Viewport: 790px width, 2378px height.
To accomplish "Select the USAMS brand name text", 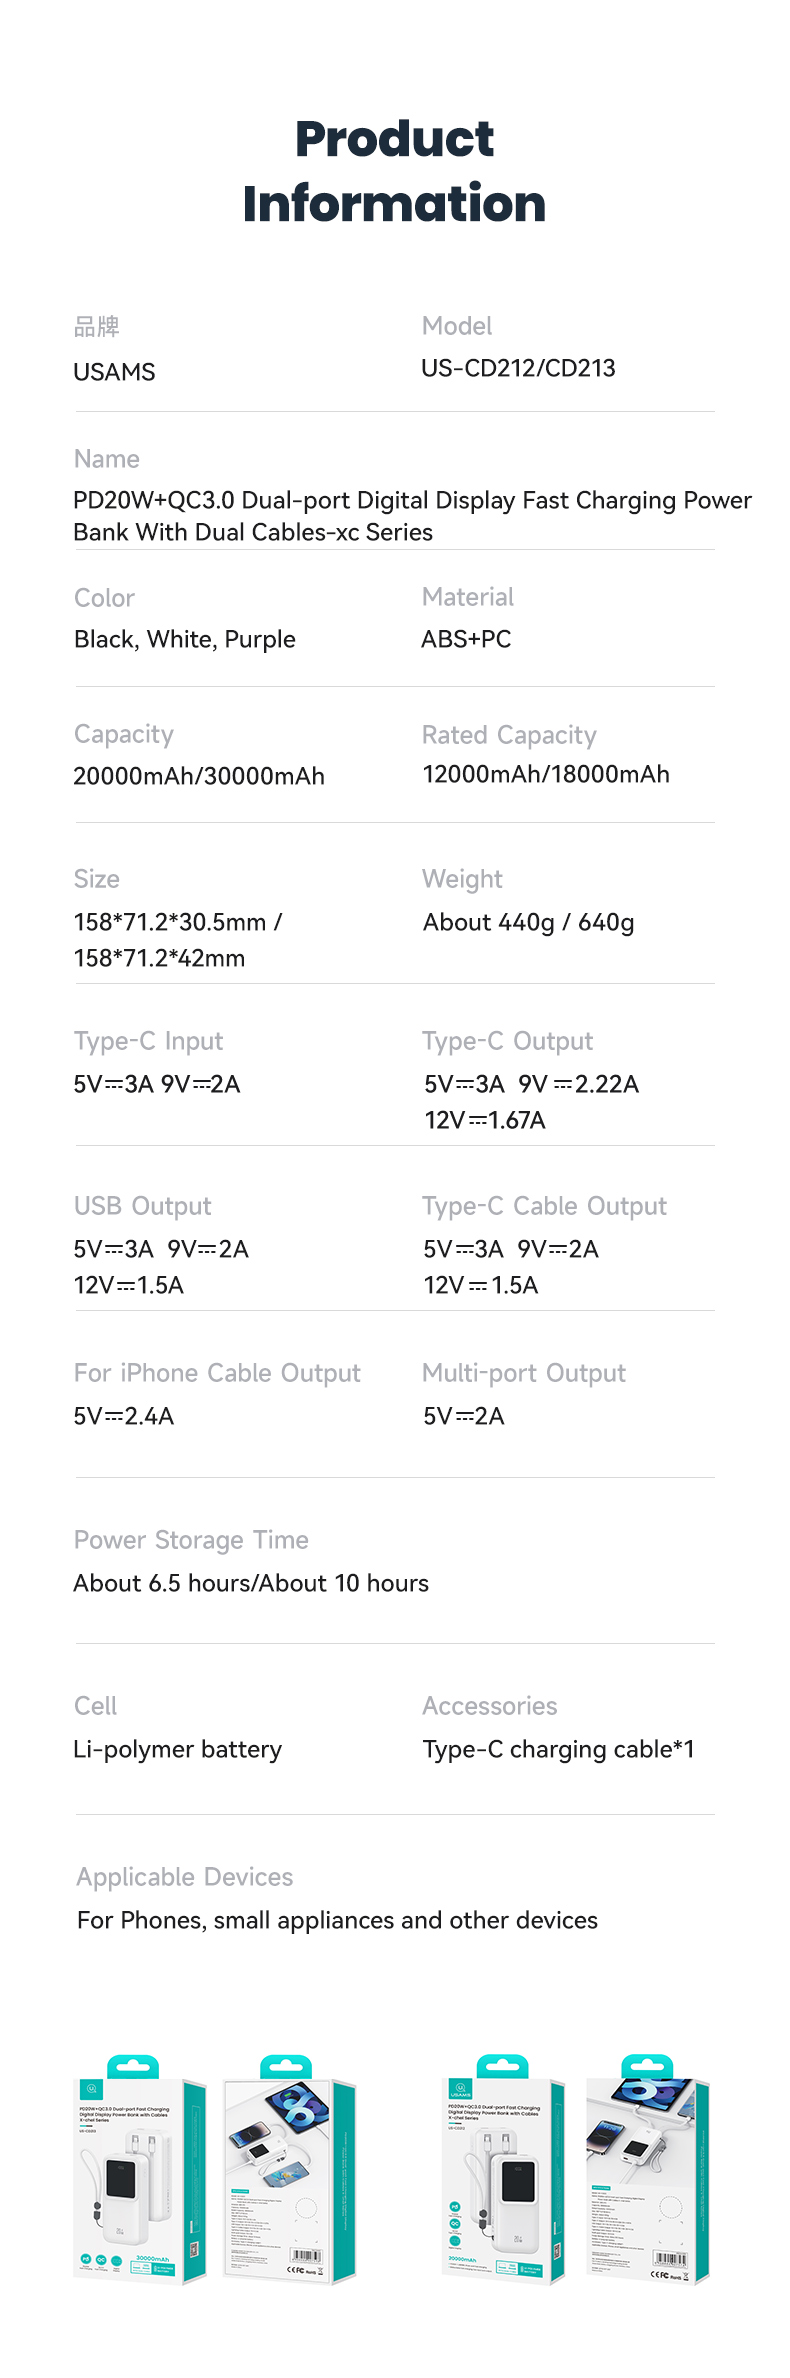I will click(114, 372).
